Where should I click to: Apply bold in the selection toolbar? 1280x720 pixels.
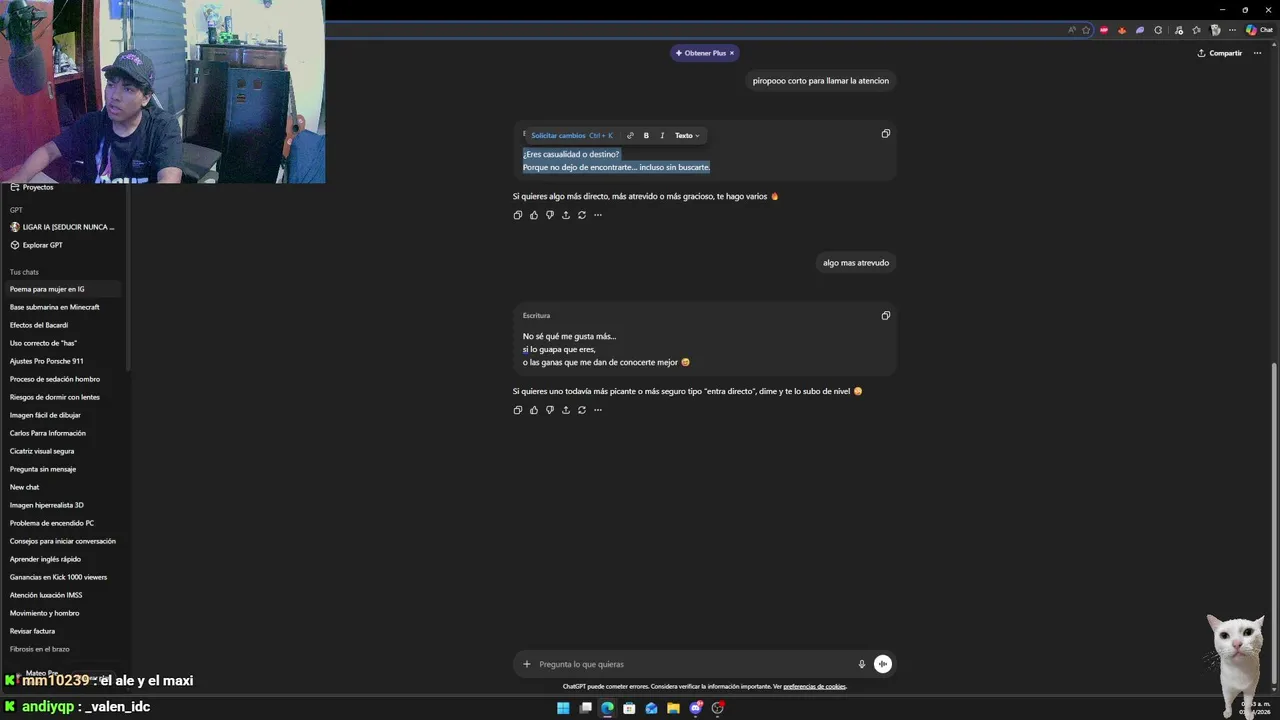(x=646, y=136)
